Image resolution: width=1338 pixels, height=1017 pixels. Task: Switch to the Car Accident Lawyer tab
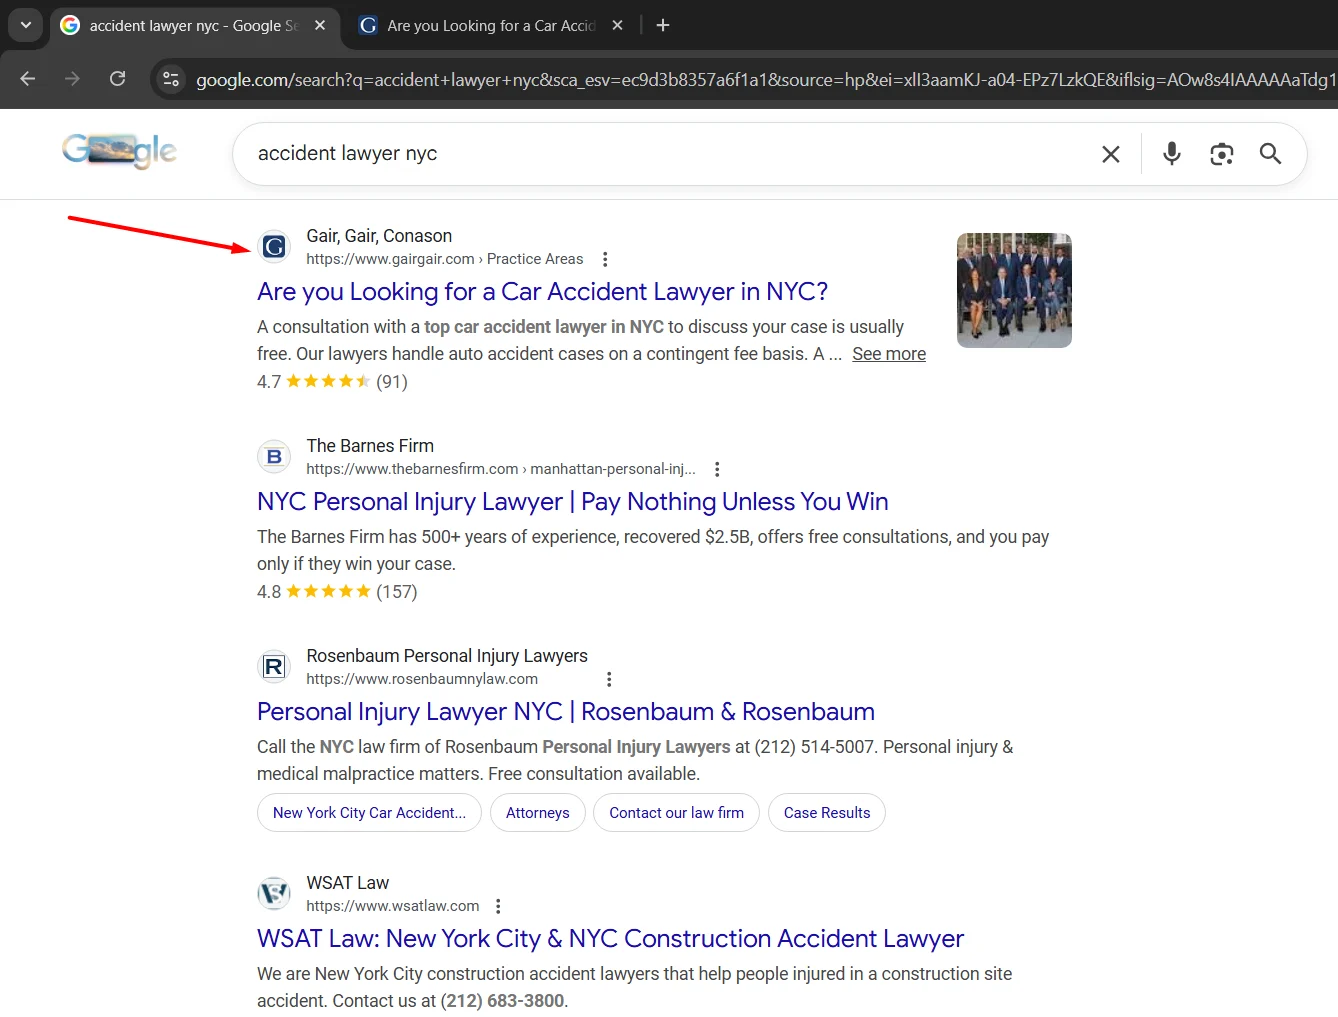tap(490, 25)
